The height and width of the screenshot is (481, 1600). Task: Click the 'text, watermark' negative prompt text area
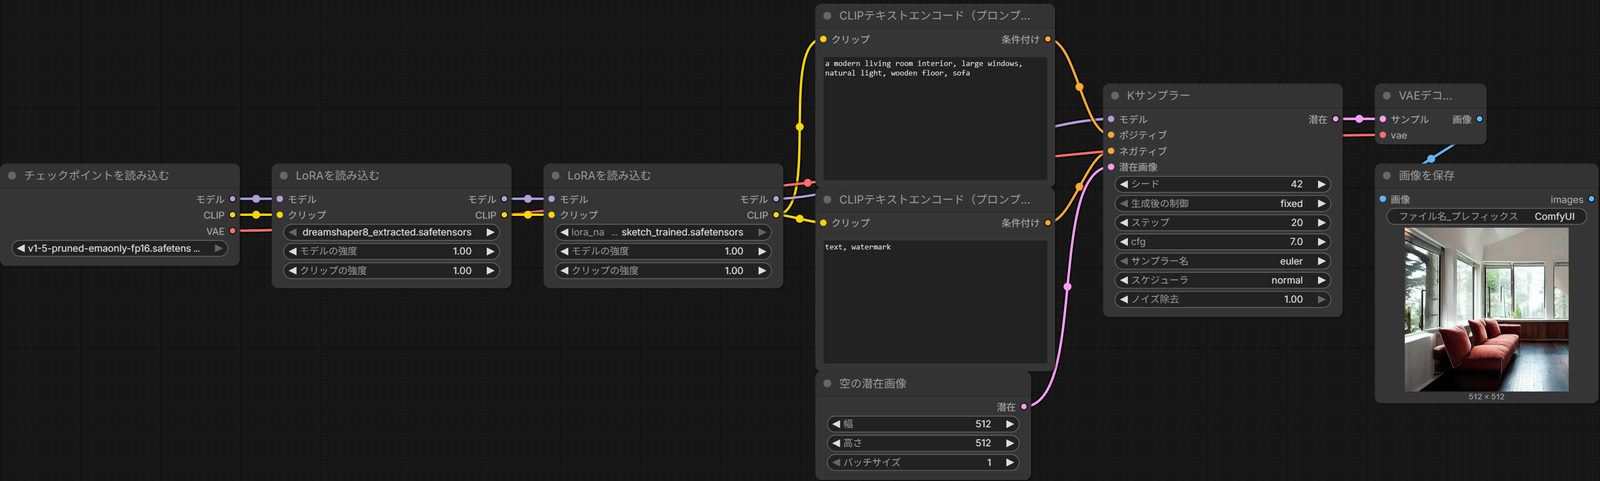click(x=935, y=301)
